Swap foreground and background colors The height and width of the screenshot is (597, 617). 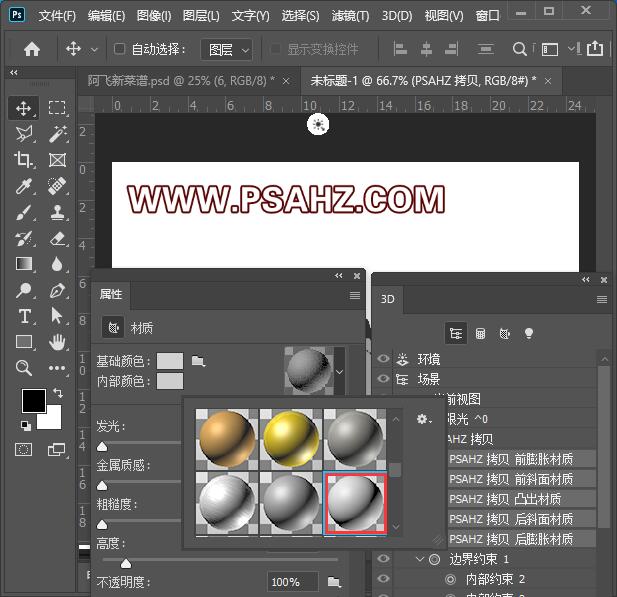(58, 392)
